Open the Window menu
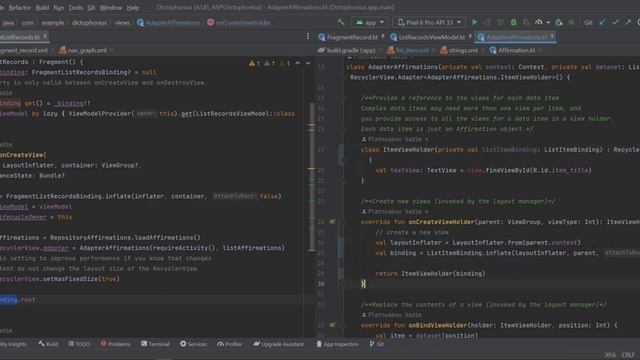 coord(111,8)
